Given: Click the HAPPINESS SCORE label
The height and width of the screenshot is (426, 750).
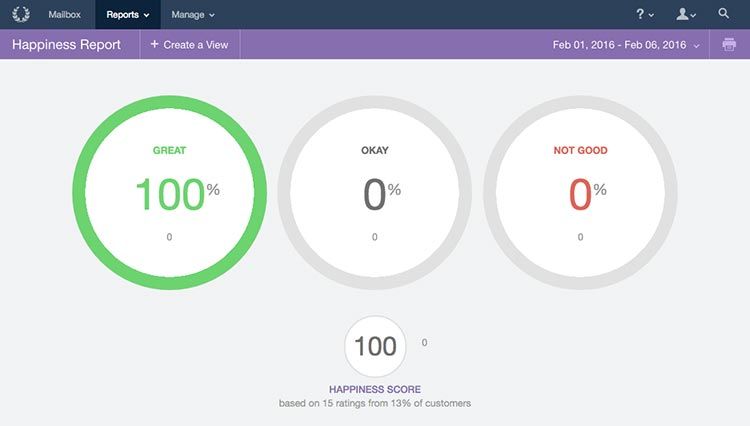Looking at the screenshot, I should coord(375,389).
